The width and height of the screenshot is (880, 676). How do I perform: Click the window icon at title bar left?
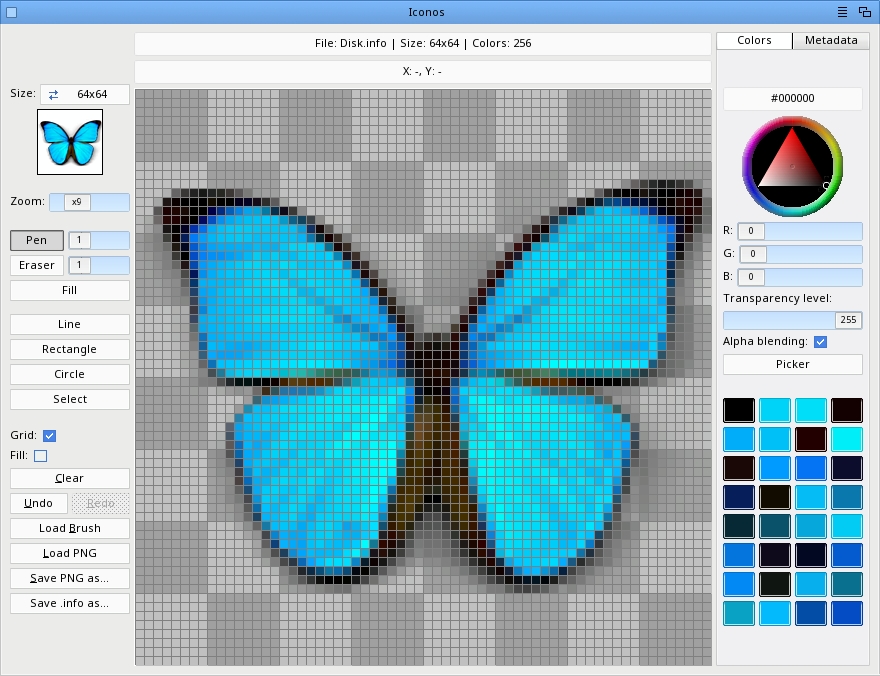12,12
